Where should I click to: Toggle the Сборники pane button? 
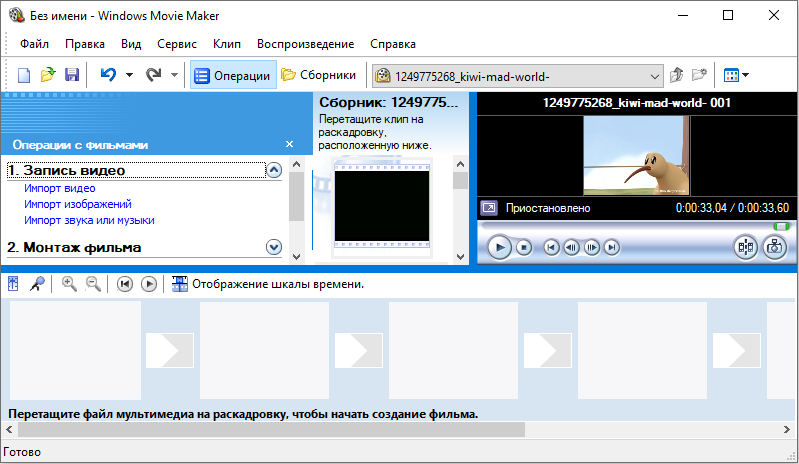(319, 75)
